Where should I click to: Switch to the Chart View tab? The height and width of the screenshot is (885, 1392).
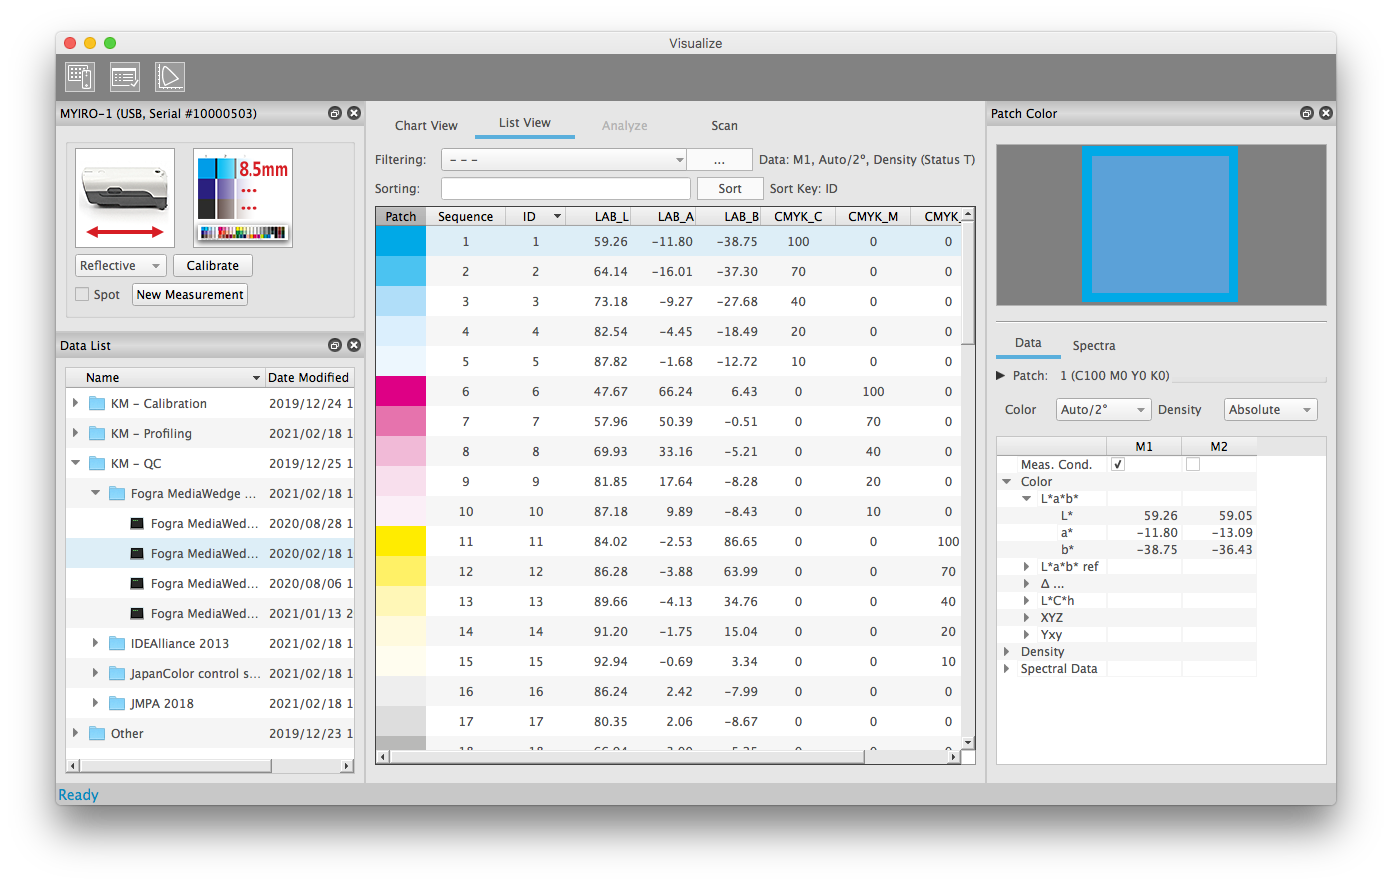pos(426,126)
